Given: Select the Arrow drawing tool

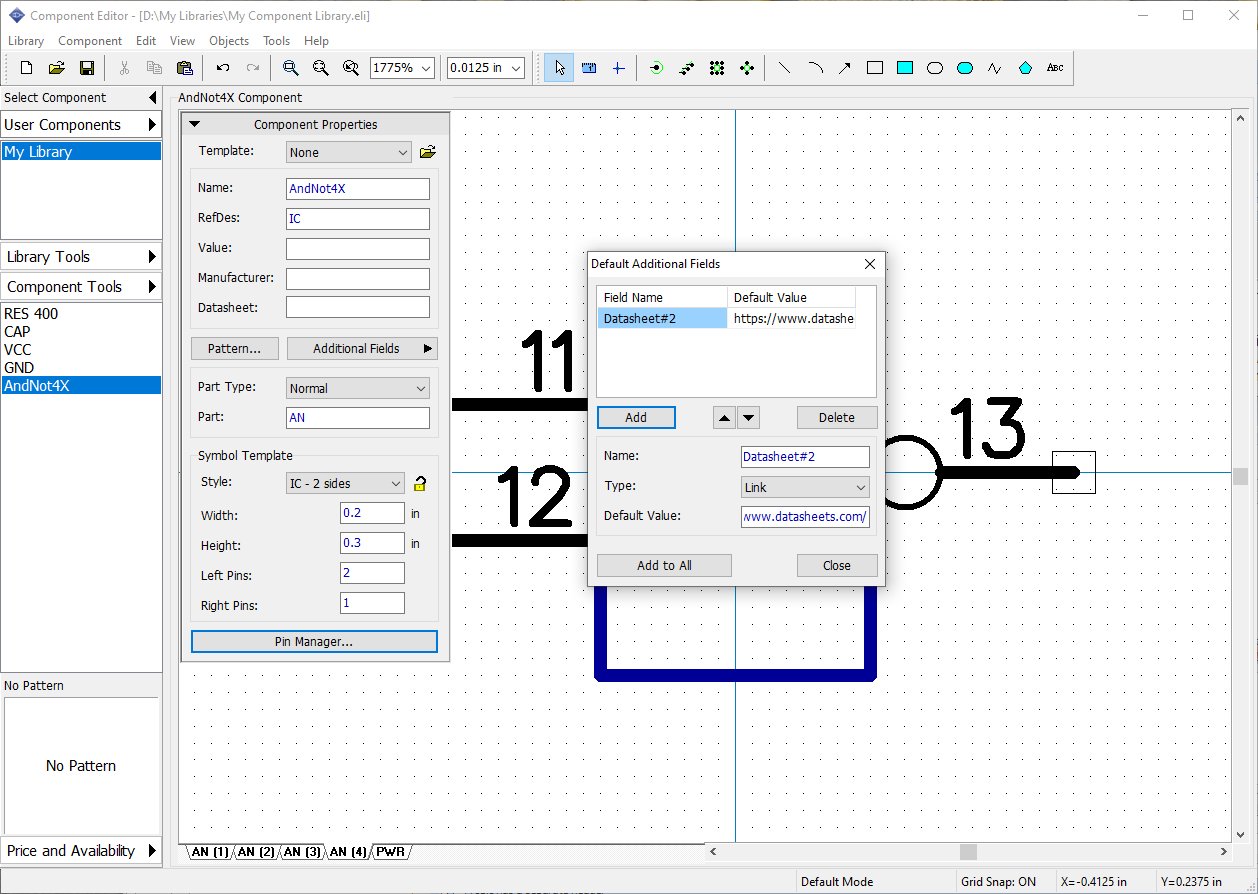Looking at the screenshot, I should pyautogui.click(x=845, y=68).
